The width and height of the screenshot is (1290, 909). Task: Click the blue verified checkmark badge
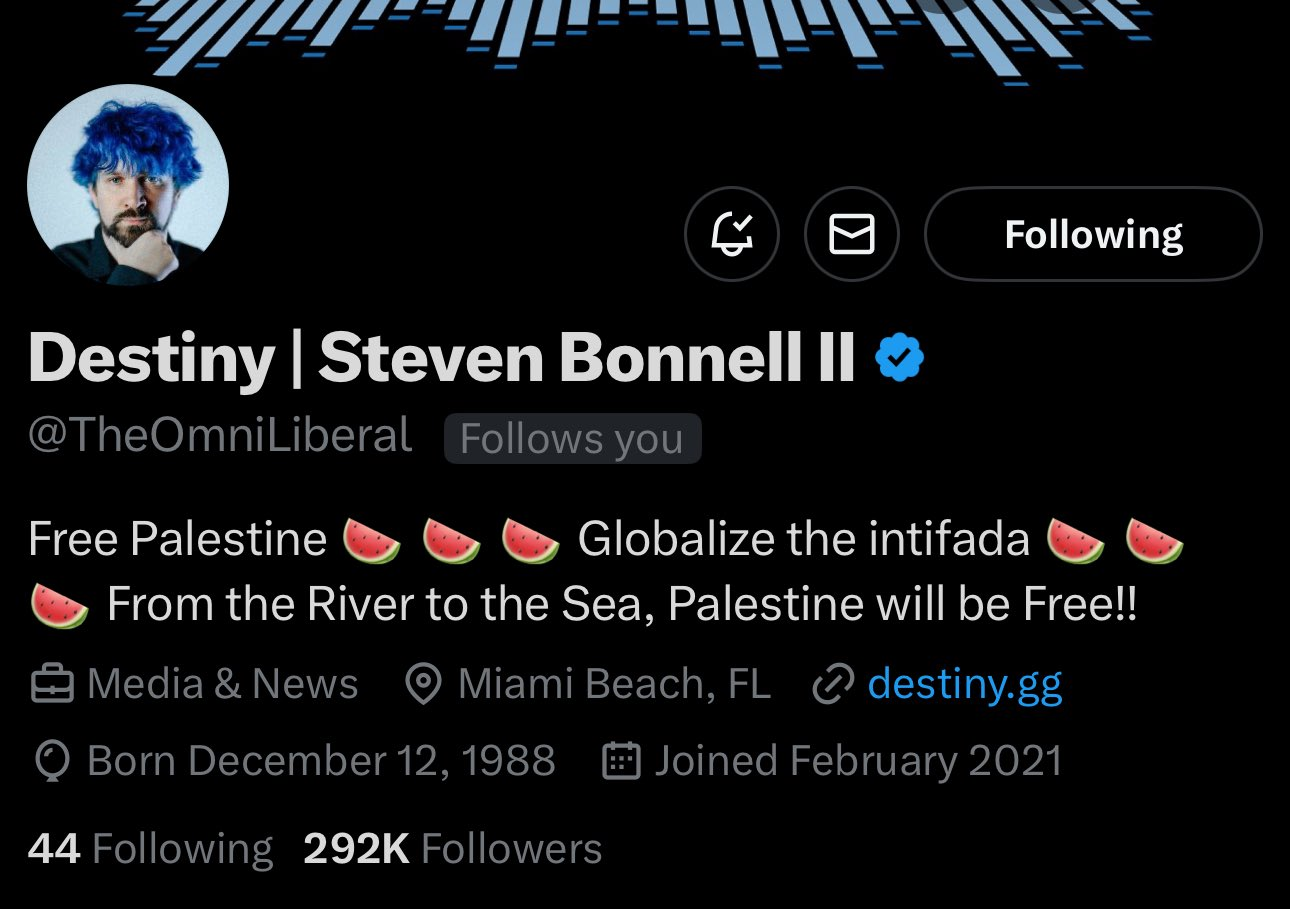(900, 358)
